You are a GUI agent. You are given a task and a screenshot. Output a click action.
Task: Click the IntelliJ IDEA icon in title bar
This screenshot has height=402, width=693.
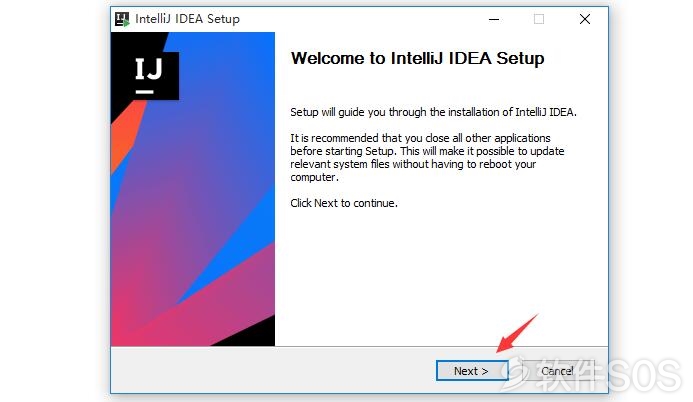tap(122, 19)
